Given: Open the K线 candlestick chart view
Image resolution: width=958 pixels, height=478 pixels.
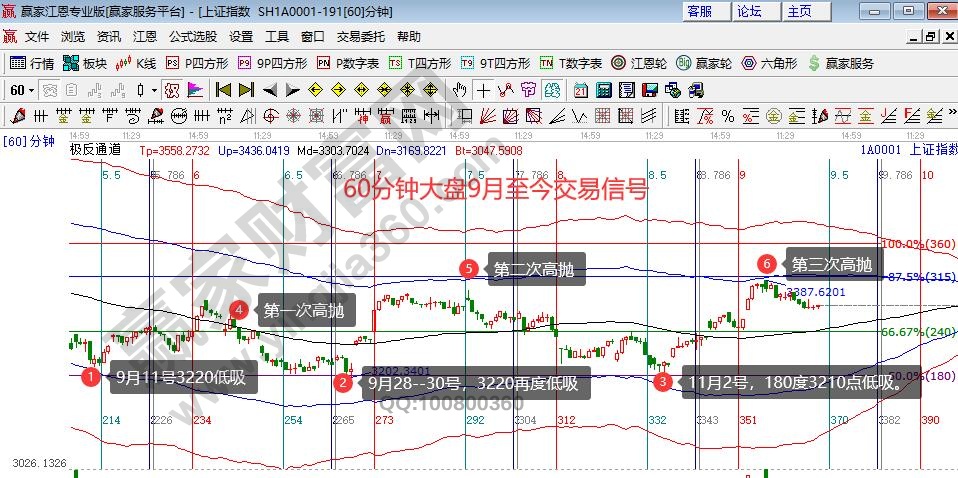Looking at the screenshot, I should 136,63.
